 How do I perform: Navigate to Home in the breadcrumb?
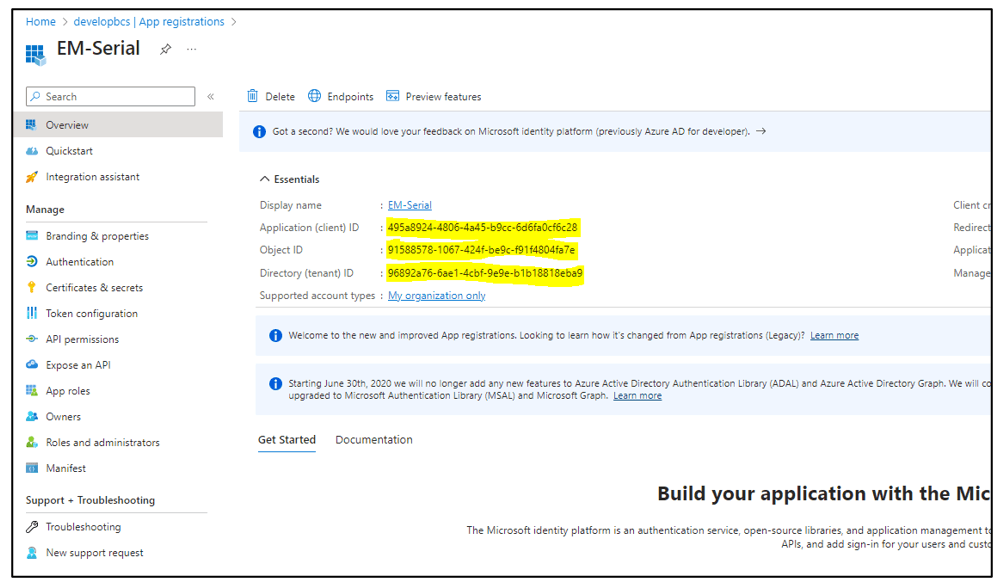(41, 21)
